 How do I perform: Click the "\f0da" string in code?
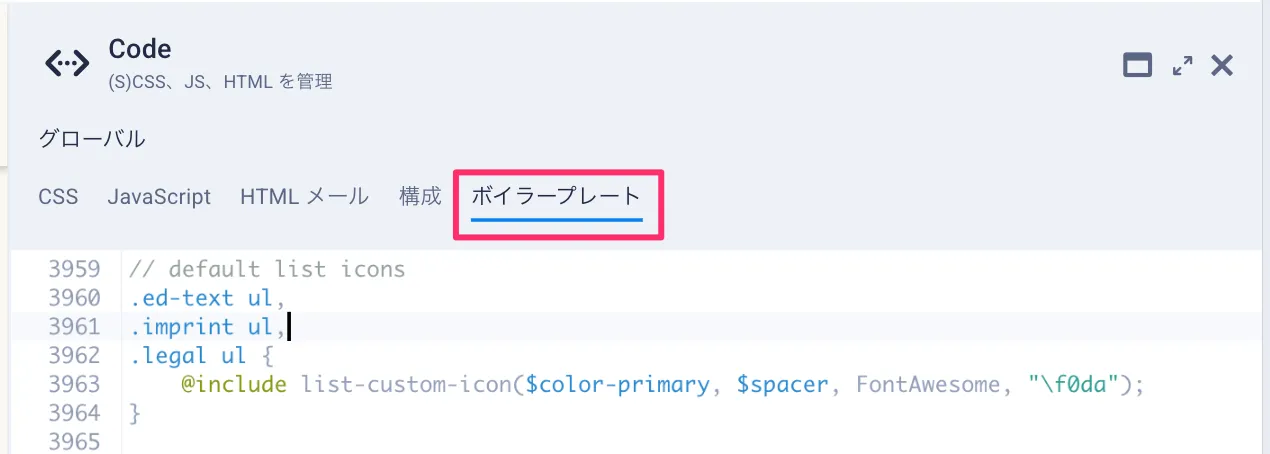click(x=1076, y=384)
